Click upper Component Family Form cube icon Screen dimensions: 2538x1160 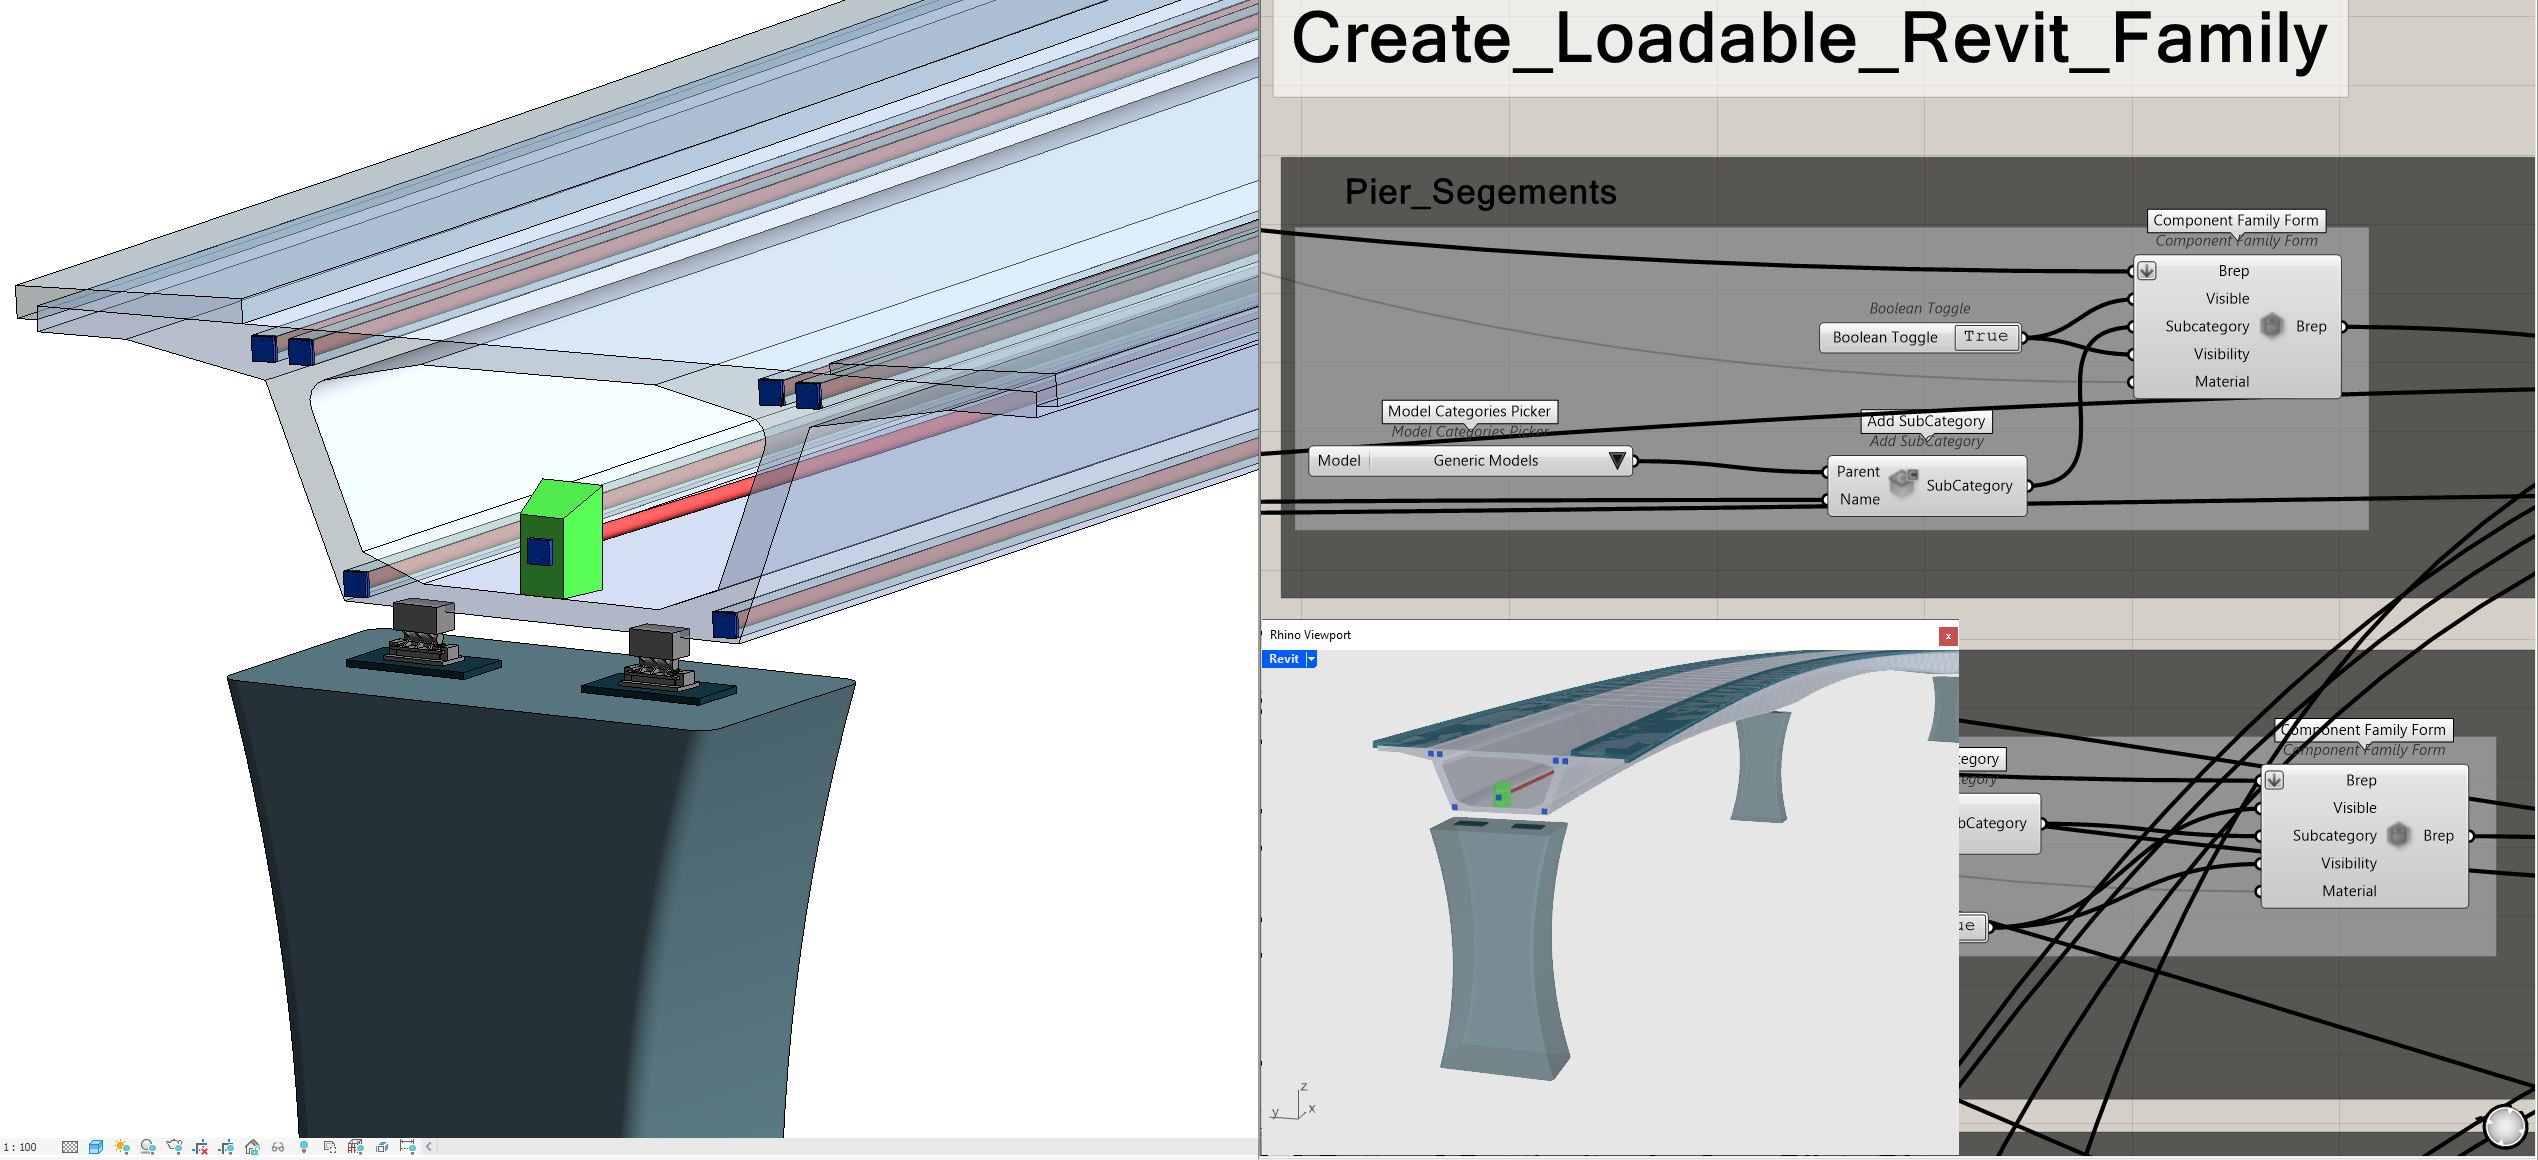pos(2271,326)
